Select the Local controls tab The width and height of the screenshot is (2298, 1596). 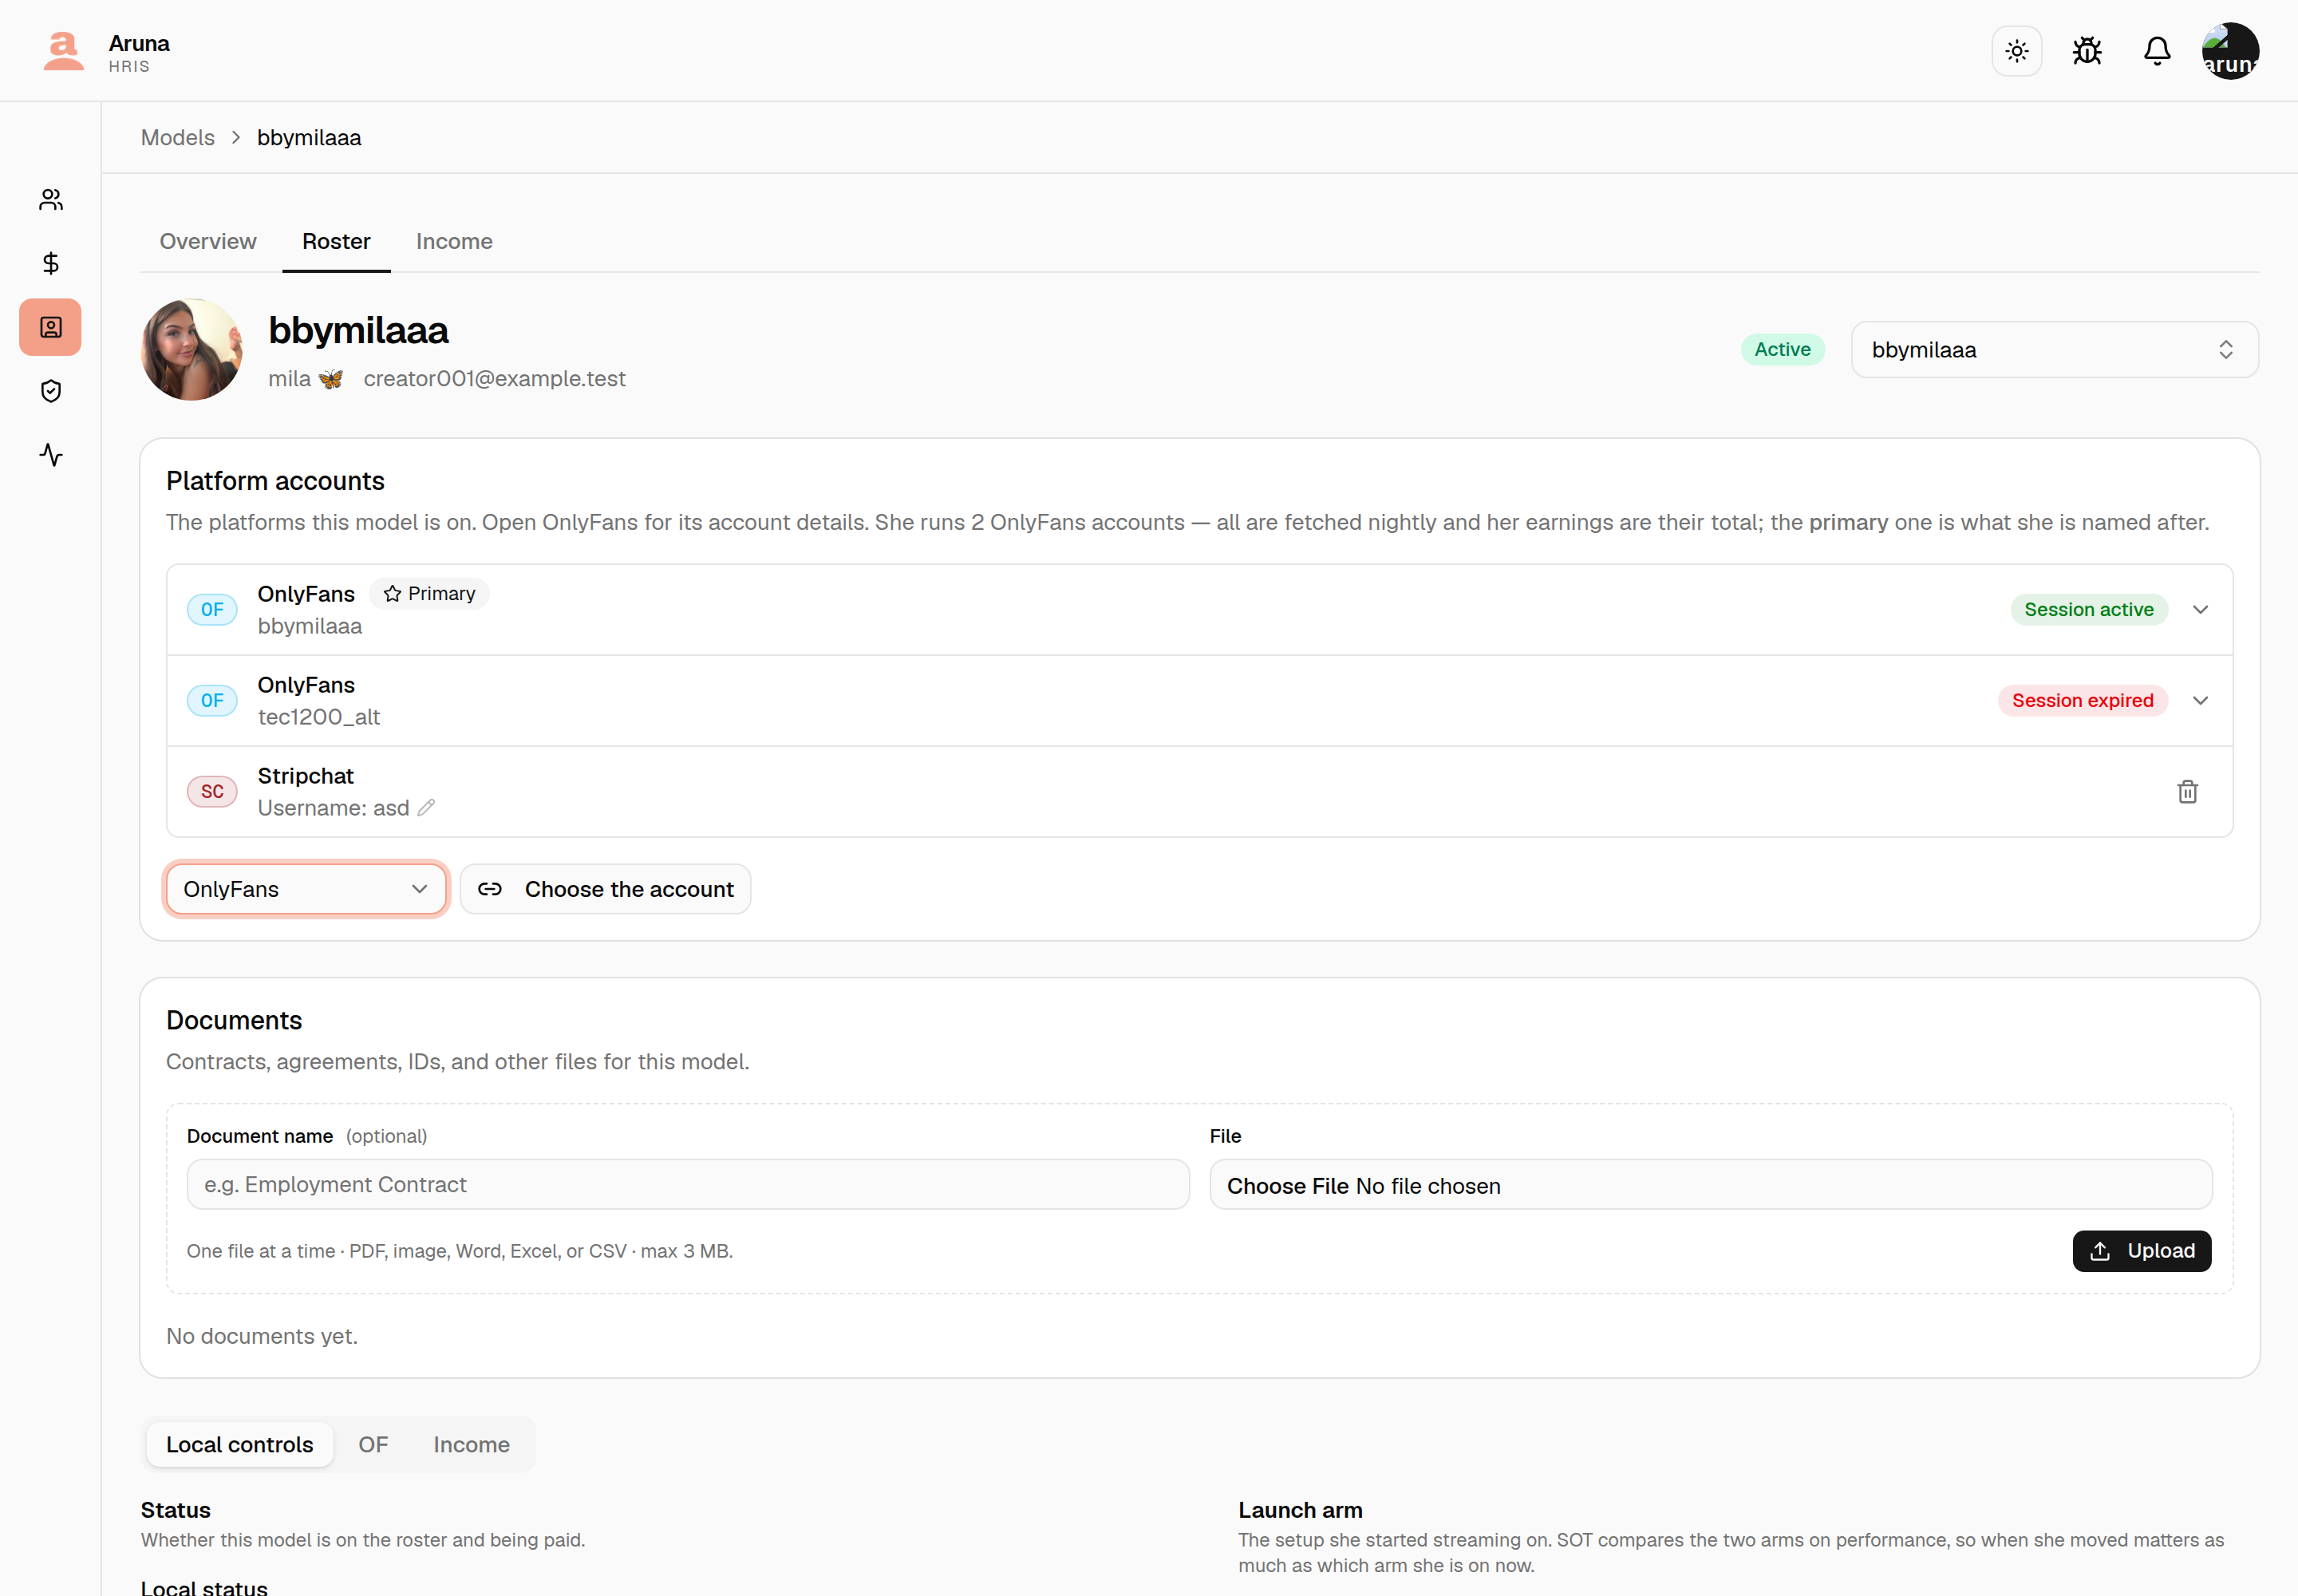(240, 1445)
